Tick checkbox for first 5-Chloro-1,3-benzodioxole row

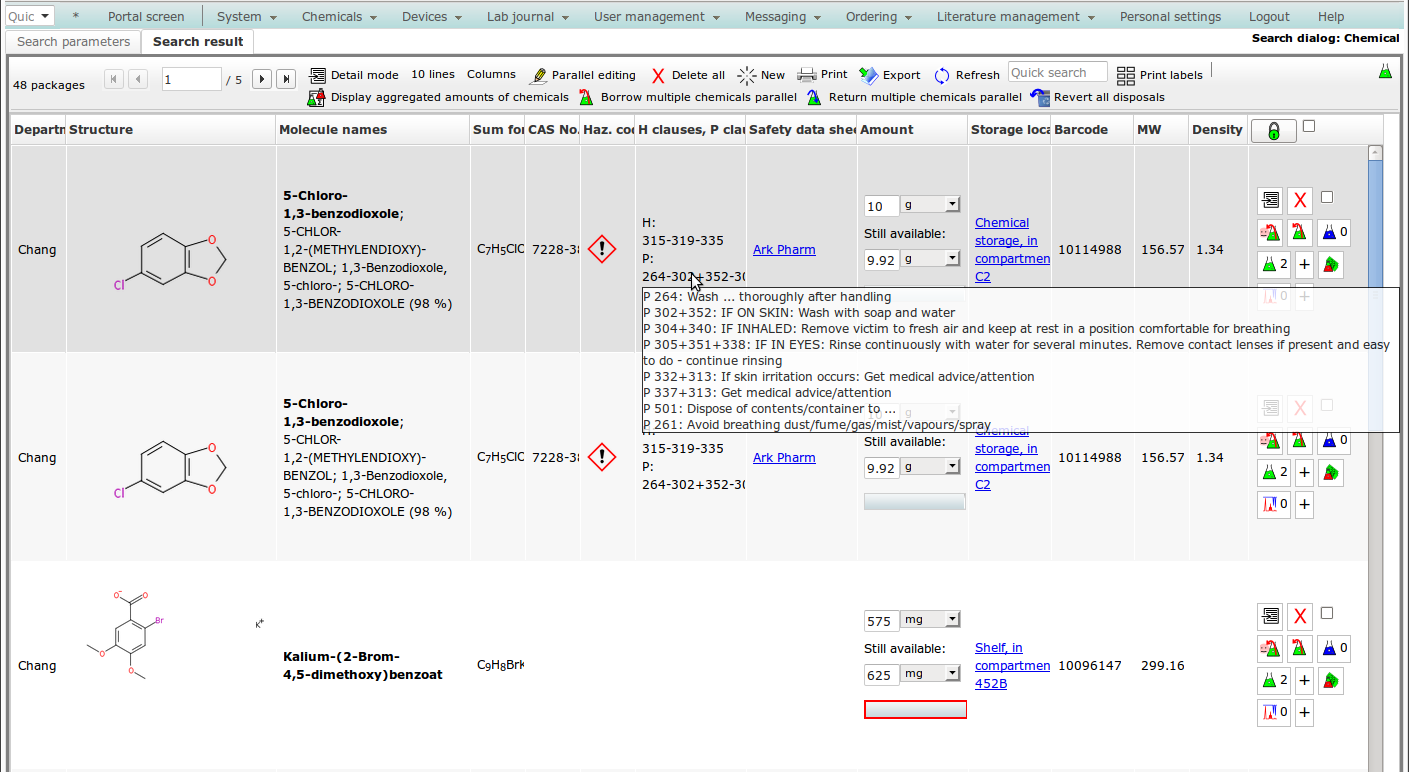pyautogui.click(x=1327, y=197)
